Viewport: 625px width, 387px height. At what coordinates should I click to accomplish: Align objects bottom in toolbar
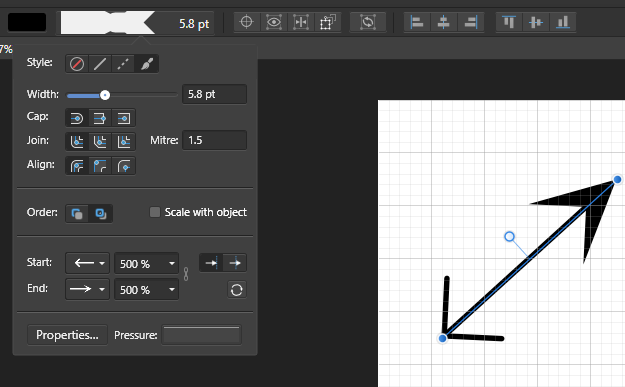tap(563, 22)
